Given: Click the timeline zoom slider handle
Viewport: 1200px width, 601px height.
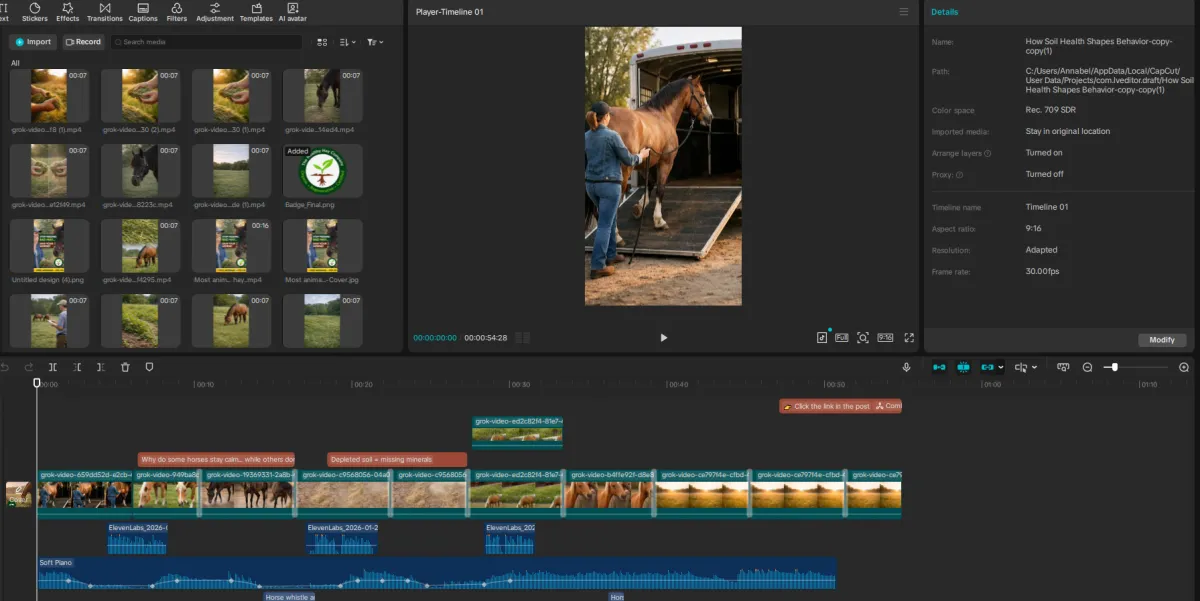Looking at the screenshot, I should click(1114, 367).
